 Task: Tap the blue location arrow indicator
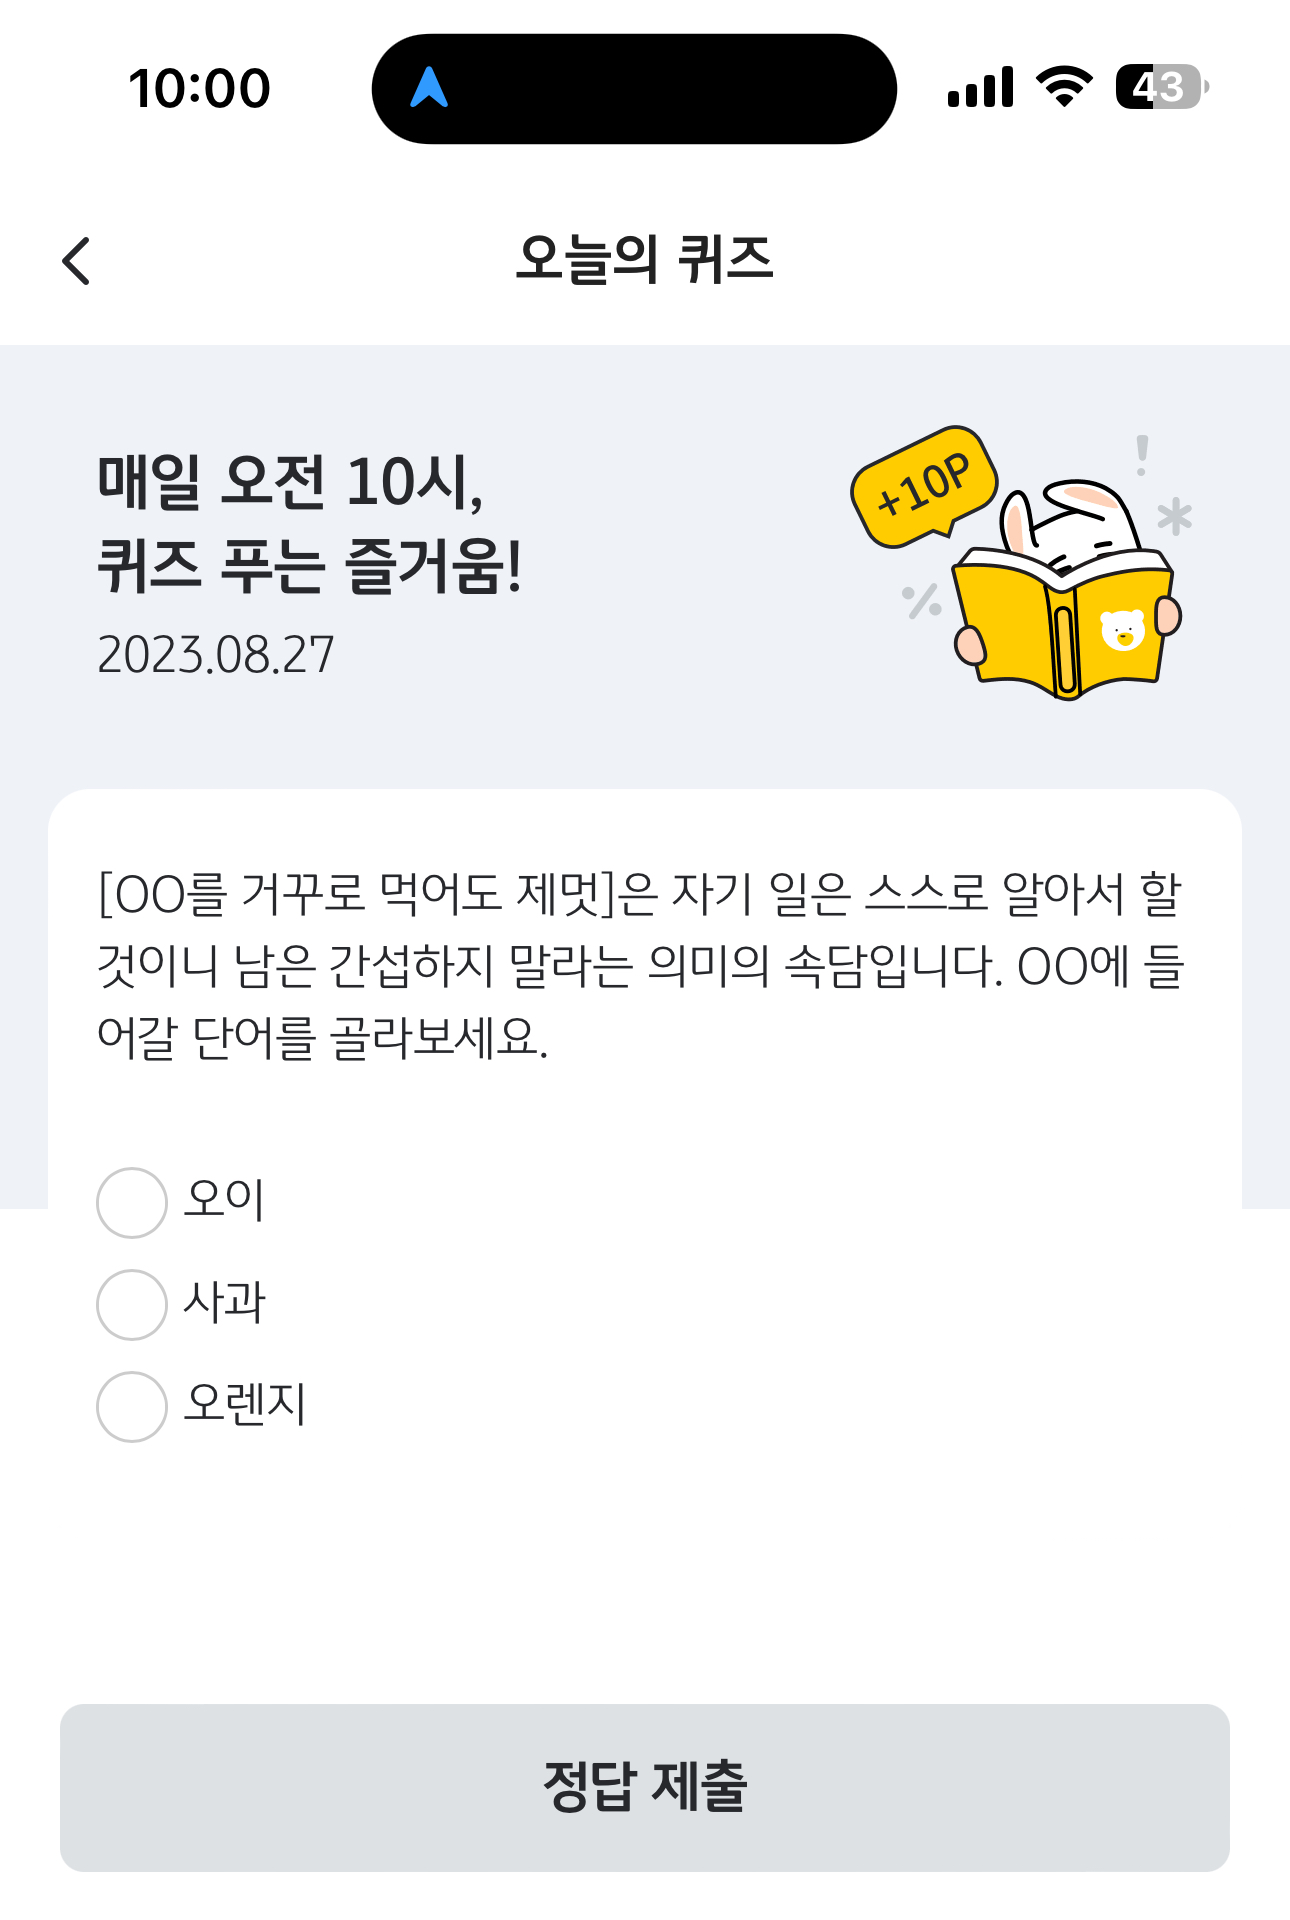(429, 87)
